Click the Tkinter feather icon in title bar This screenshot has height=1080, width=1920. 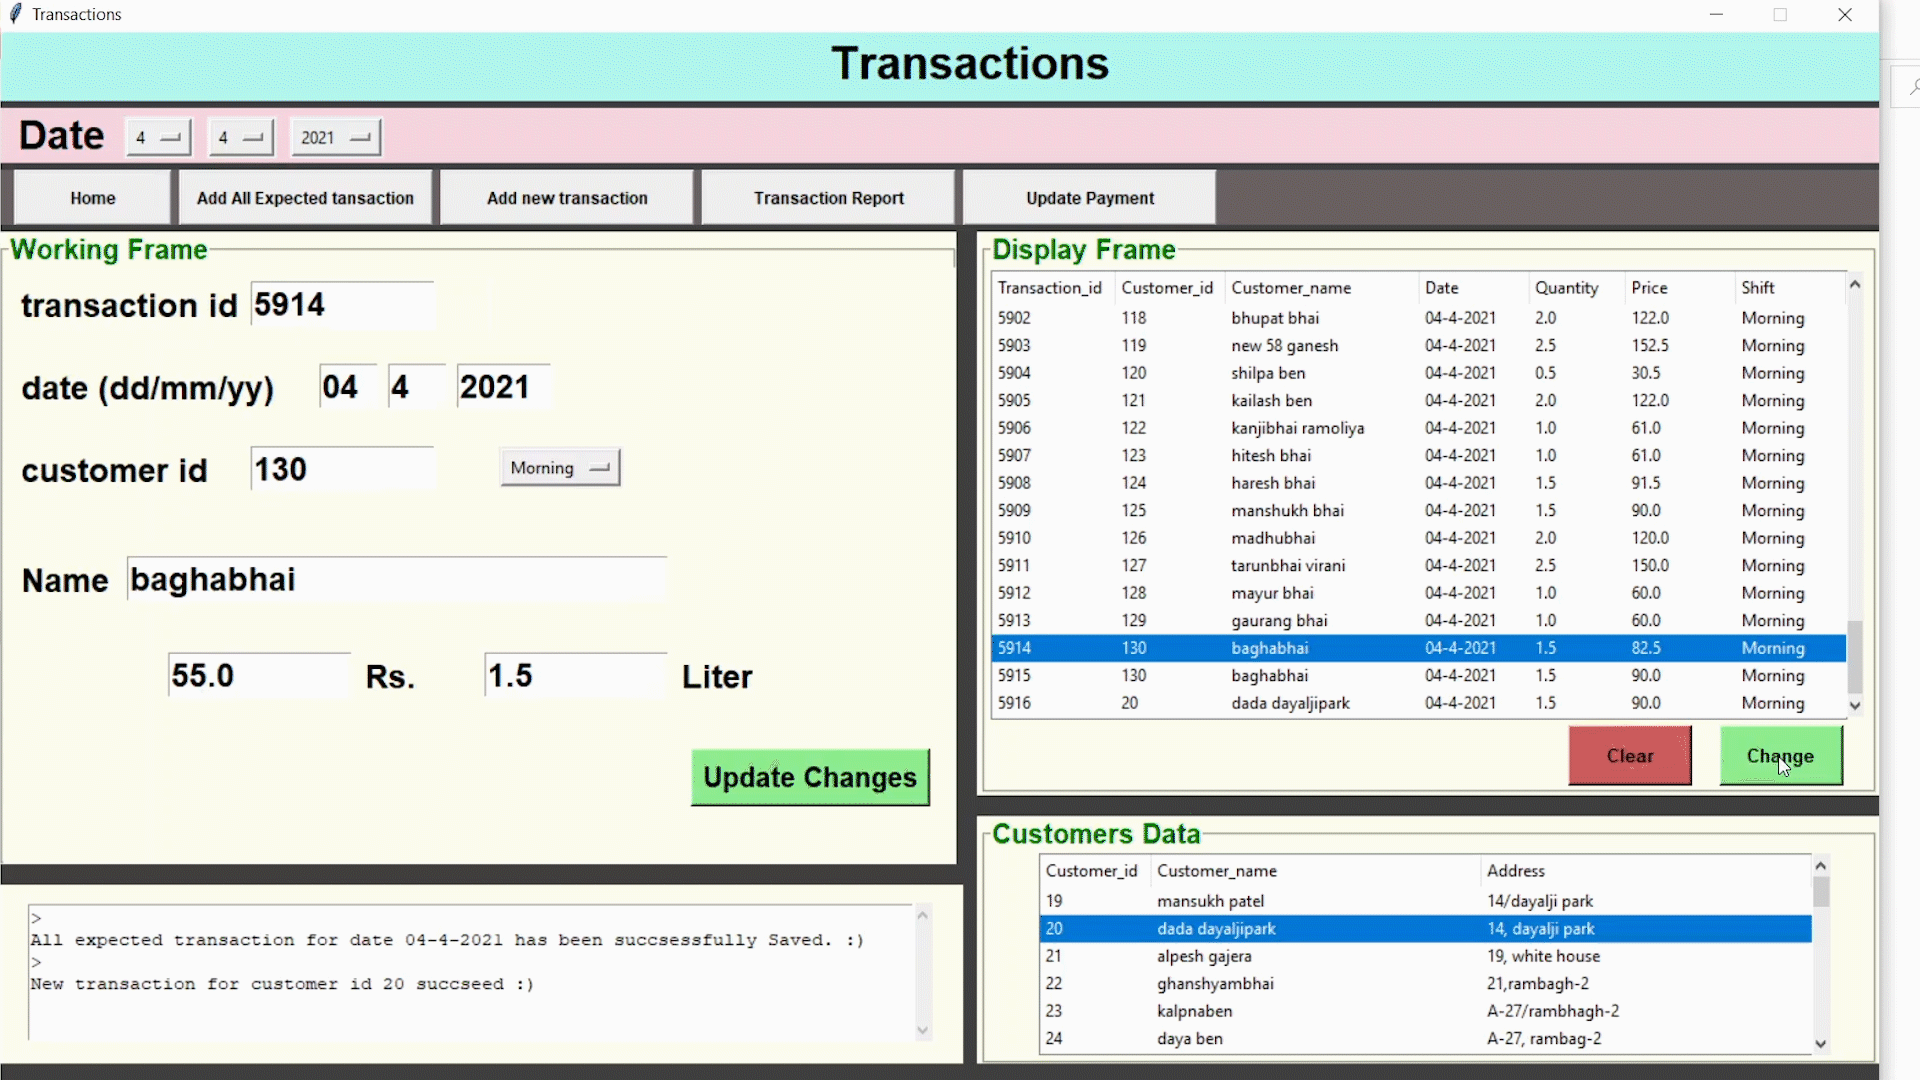click(14, 14)
